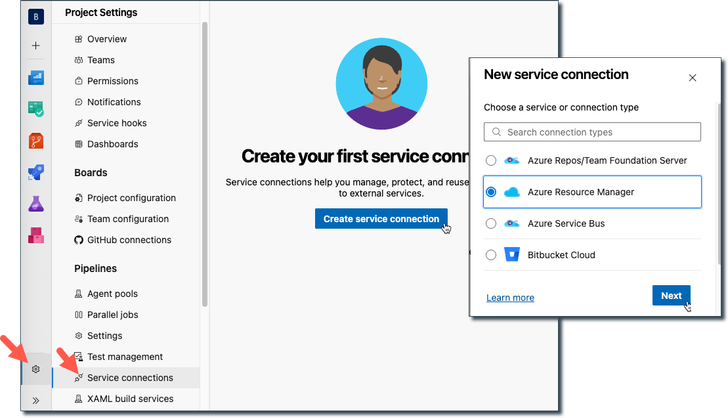Select Azure Repos/Team Foundation Server radio button
The width and height of the screenshot is (728, 418).
click(x=490, y=160)
